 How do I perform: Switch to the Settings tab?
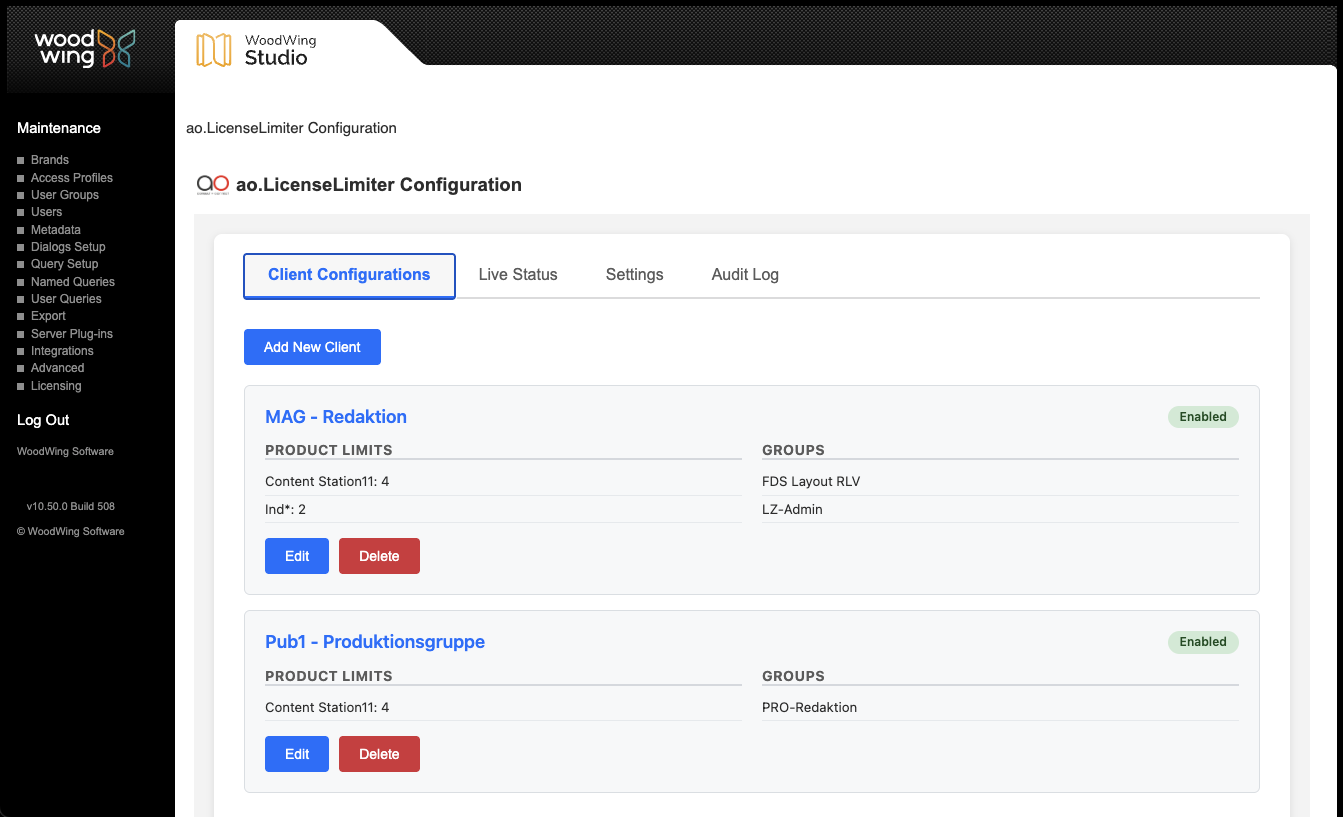634,275
